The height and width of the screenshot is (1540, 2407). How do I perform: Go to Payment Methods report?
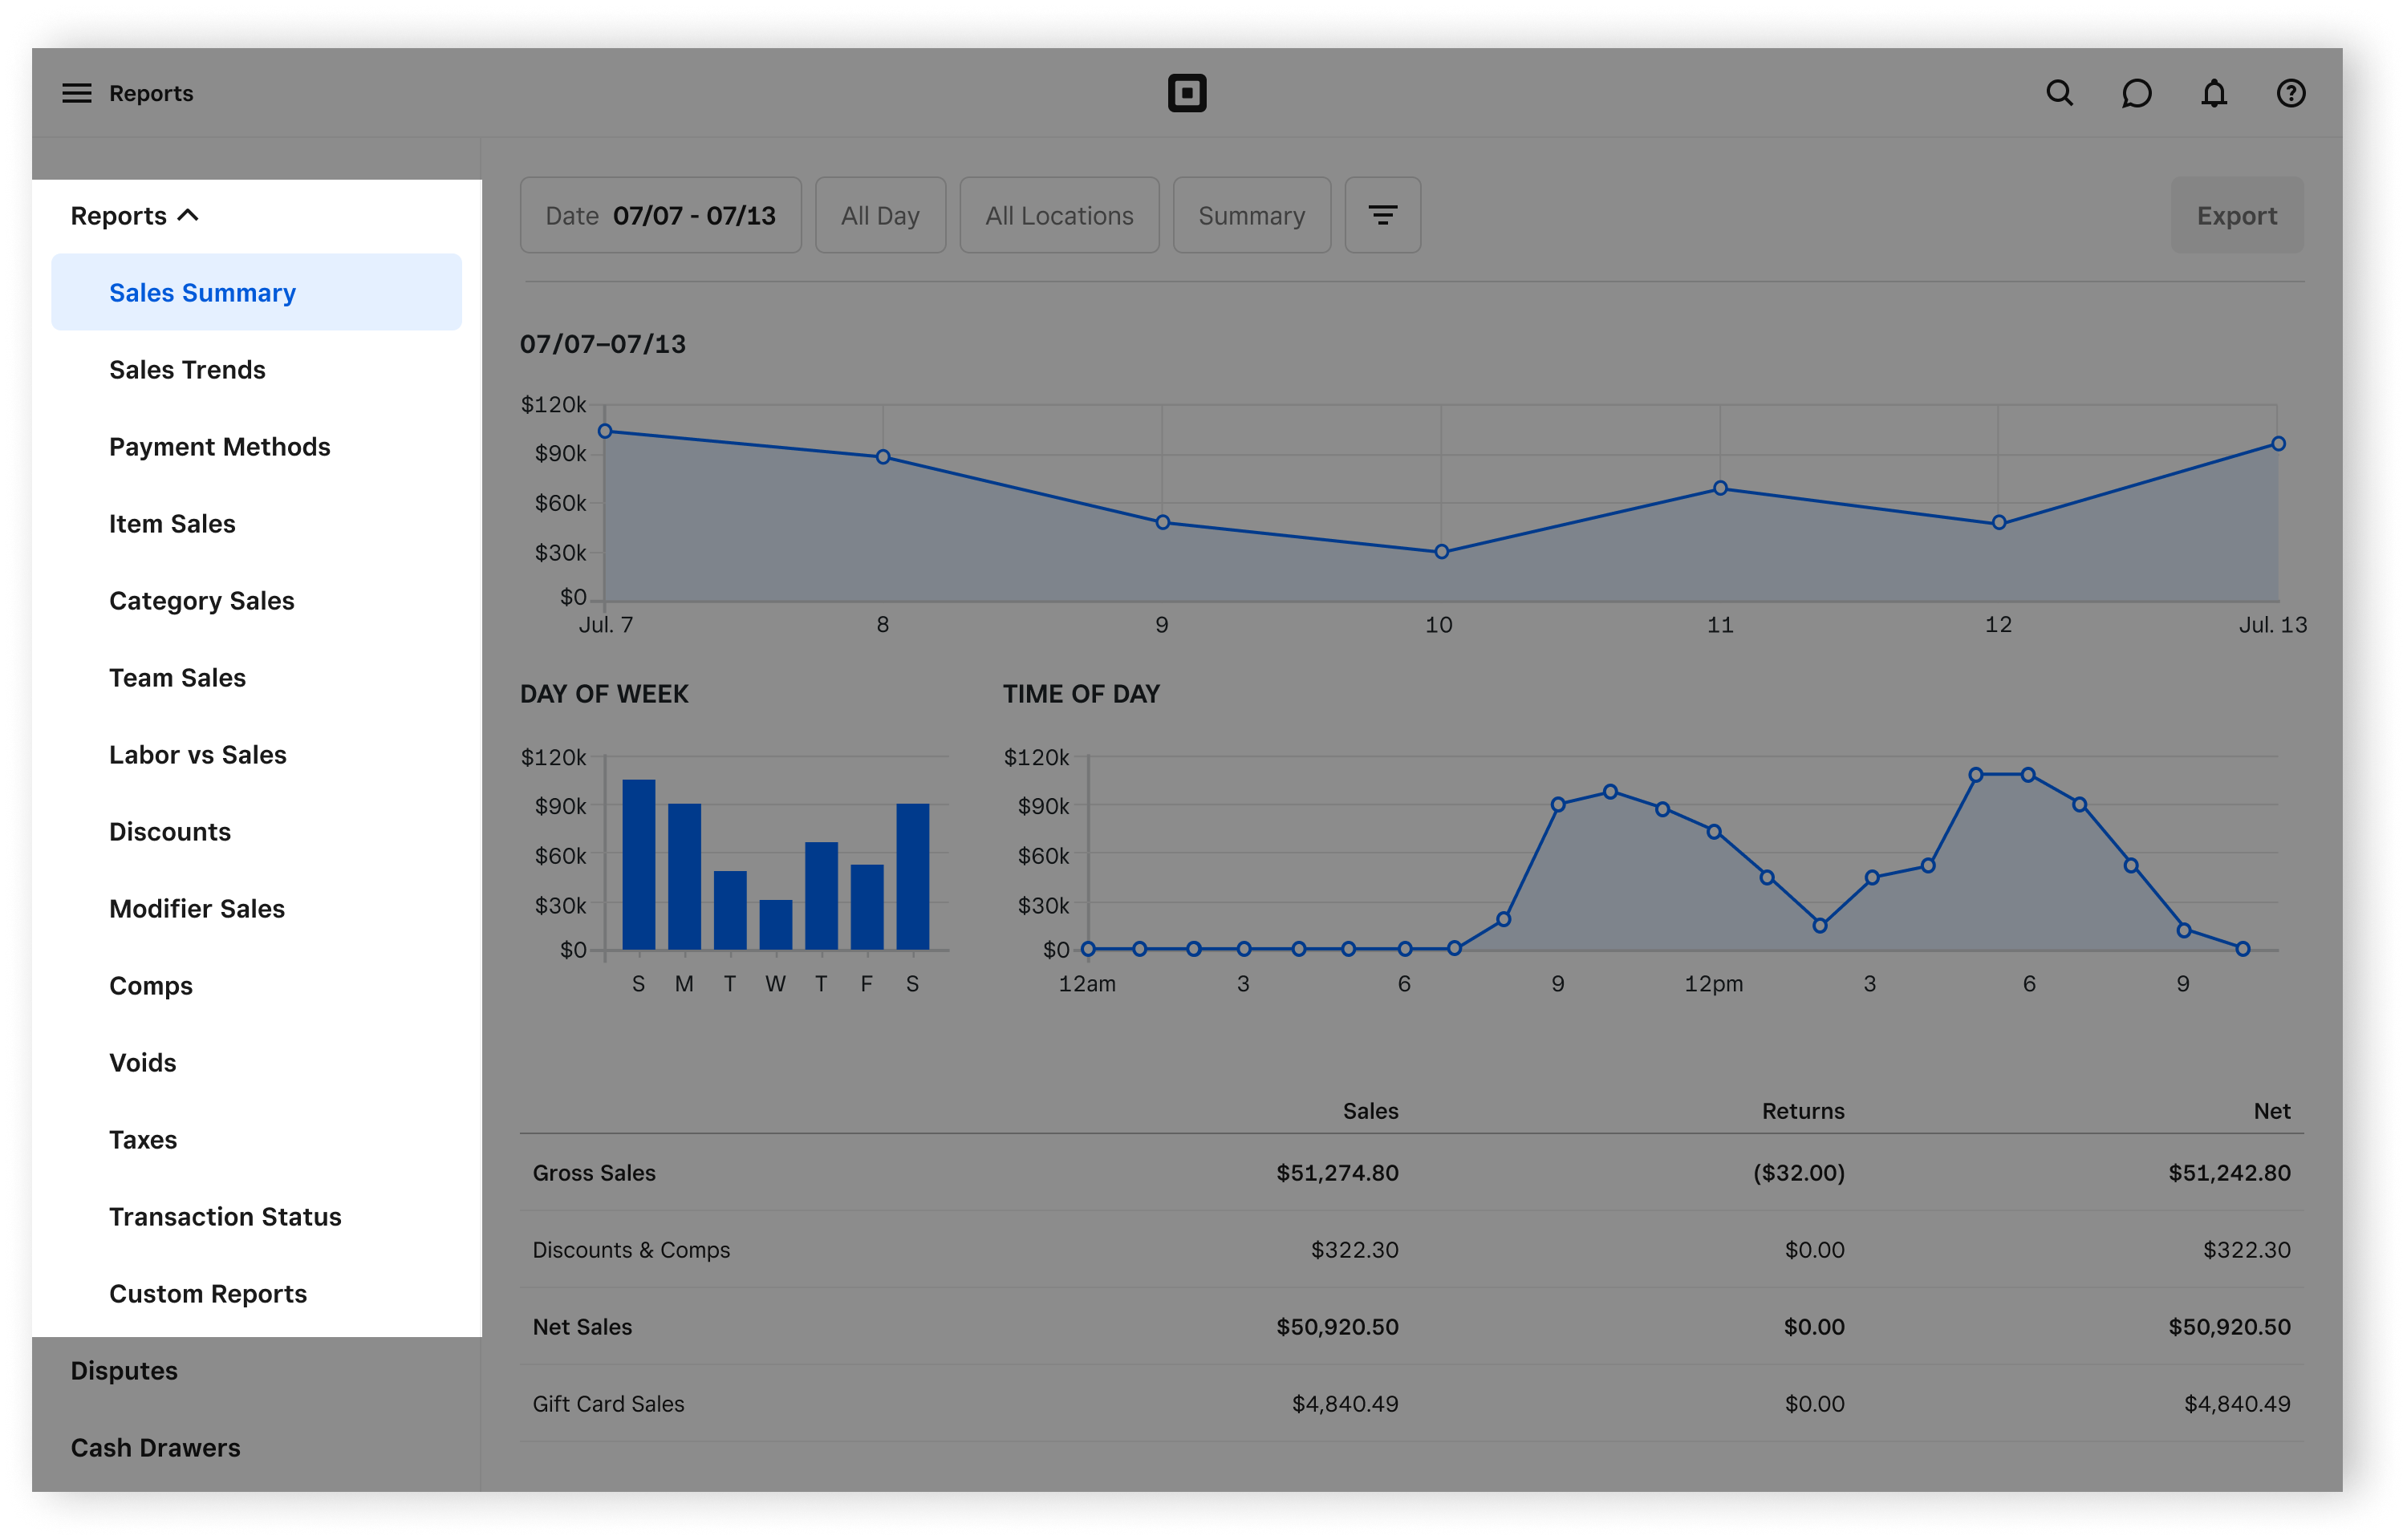219,447
